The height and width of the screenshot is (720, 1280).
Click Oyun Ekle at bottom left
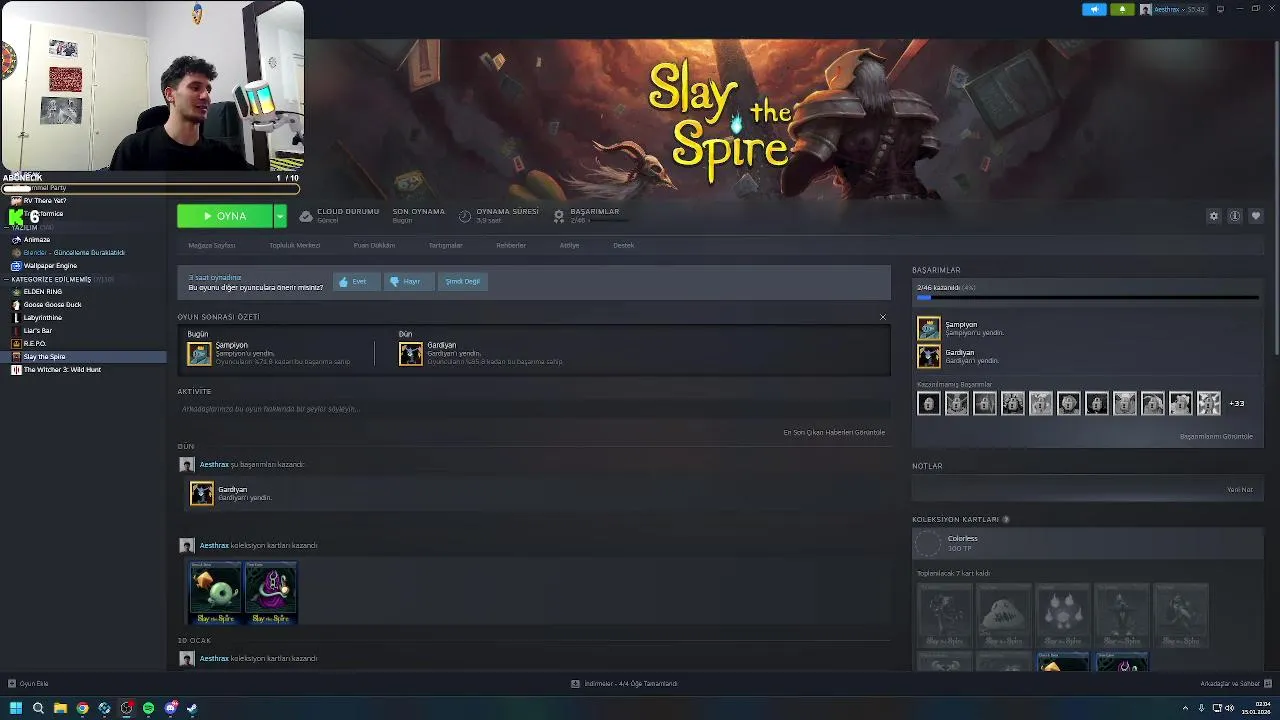pos(28,684)
